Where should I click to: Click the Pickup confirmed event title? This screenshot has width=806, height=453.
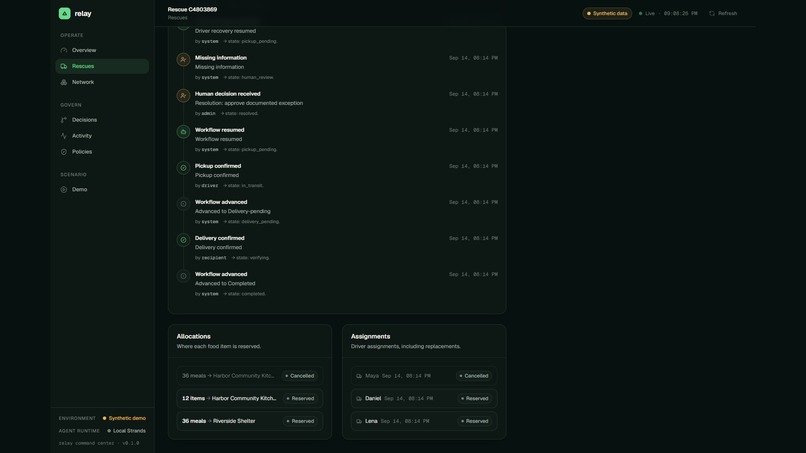(x=218, y=166)
